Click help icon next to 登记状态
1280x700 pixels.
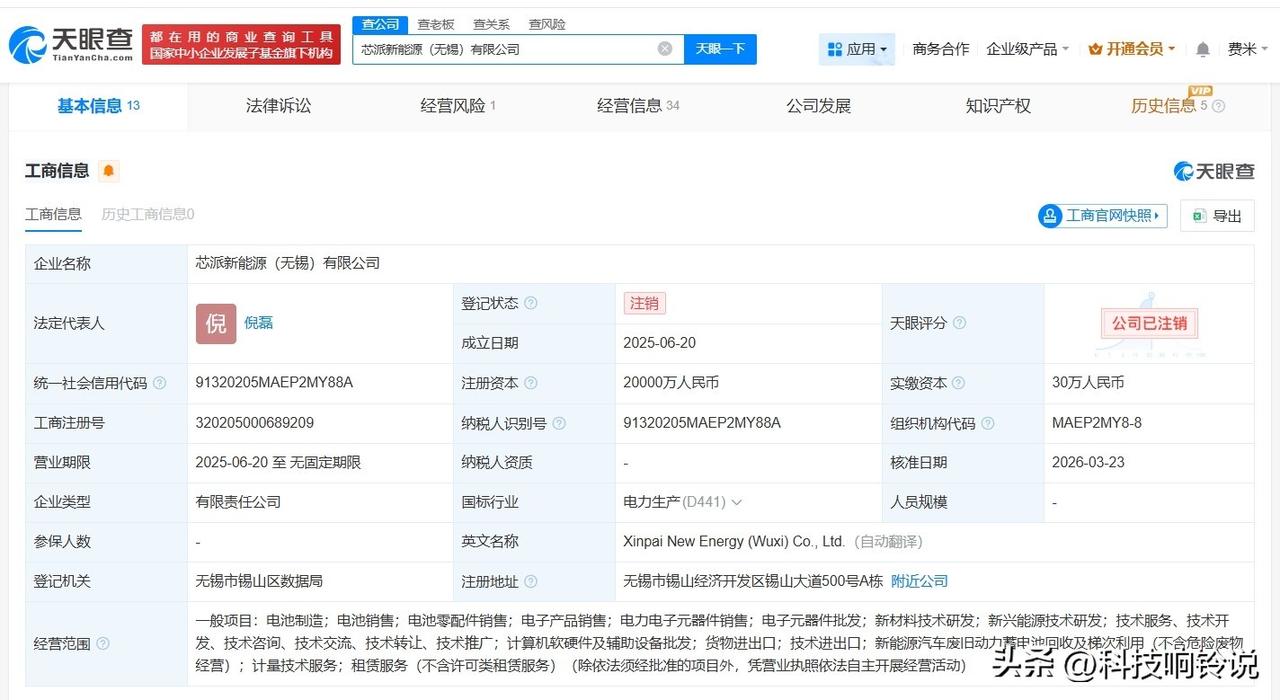pyautogui.click(x=531, y=304)
